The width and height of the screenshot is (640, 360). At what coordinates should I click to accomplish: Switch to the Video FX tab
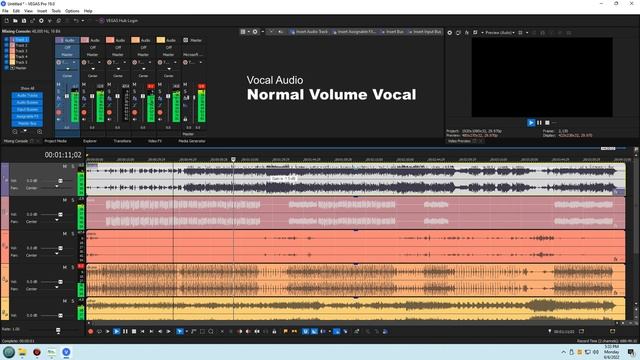tap(155, 141)
